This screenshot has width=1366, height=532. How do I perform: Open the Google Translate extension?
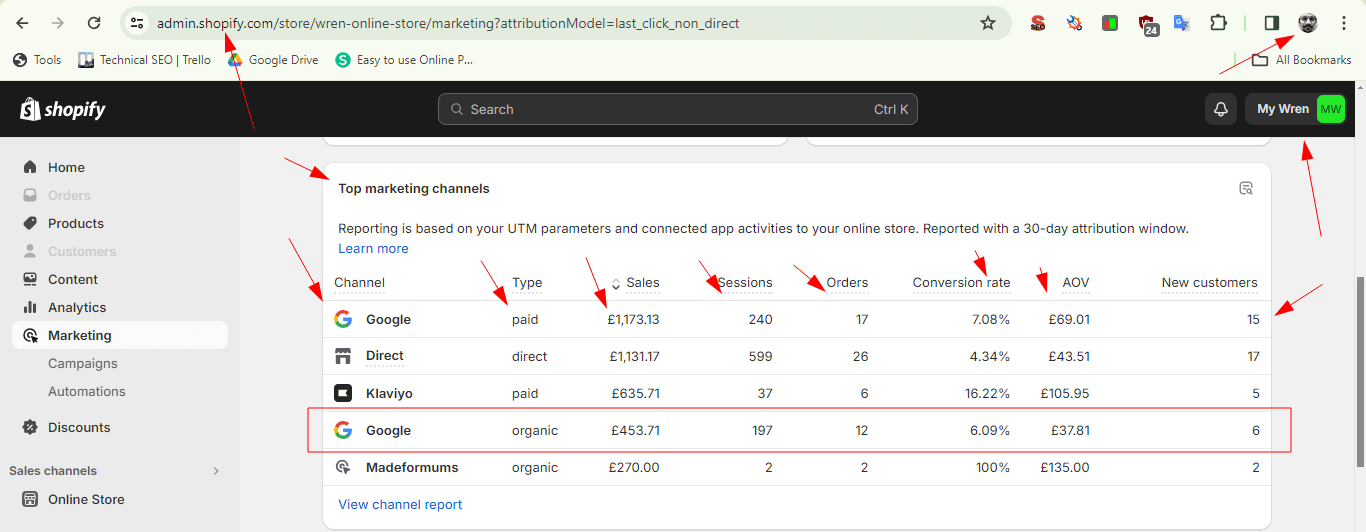(x=1182, y=23)
